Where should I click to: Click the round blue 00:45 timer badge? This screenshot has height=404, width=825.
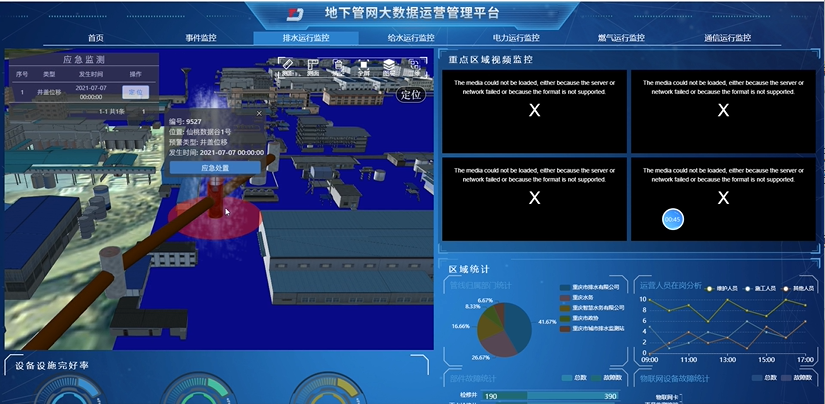click(x=673, y=219)
